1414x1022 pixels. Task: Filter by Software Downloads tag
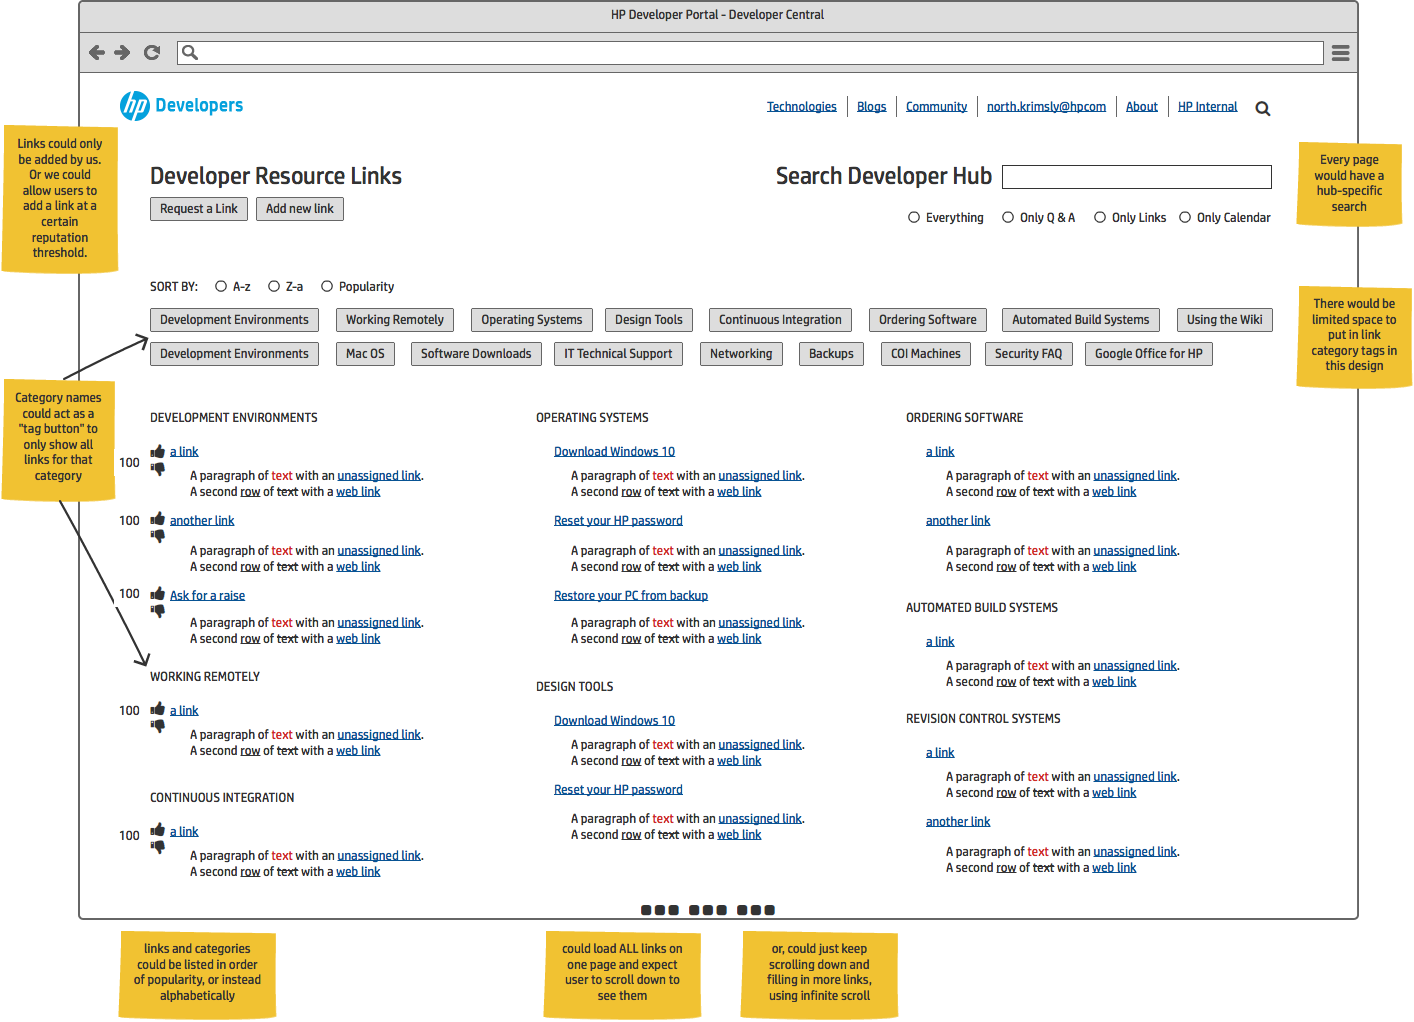point(476,354)
